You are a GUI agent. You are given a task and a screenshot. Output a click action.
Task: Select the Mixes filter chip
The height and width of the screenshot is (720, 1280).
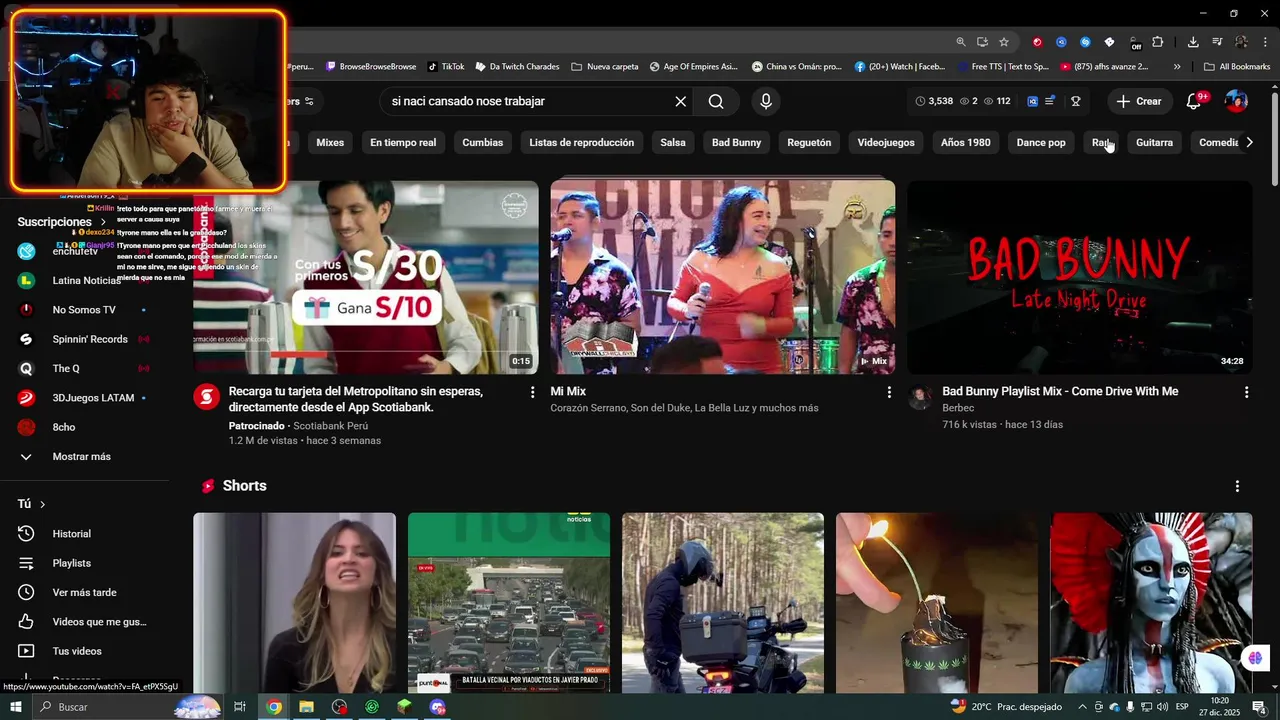330,142
